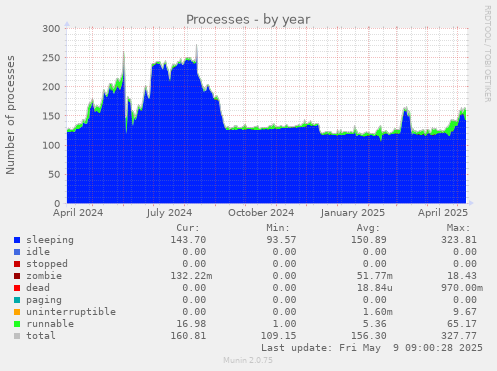This screenshot has height=371, width=497.
Task: Click the 'October 2024' x-axis label
Action: [261, 213]
